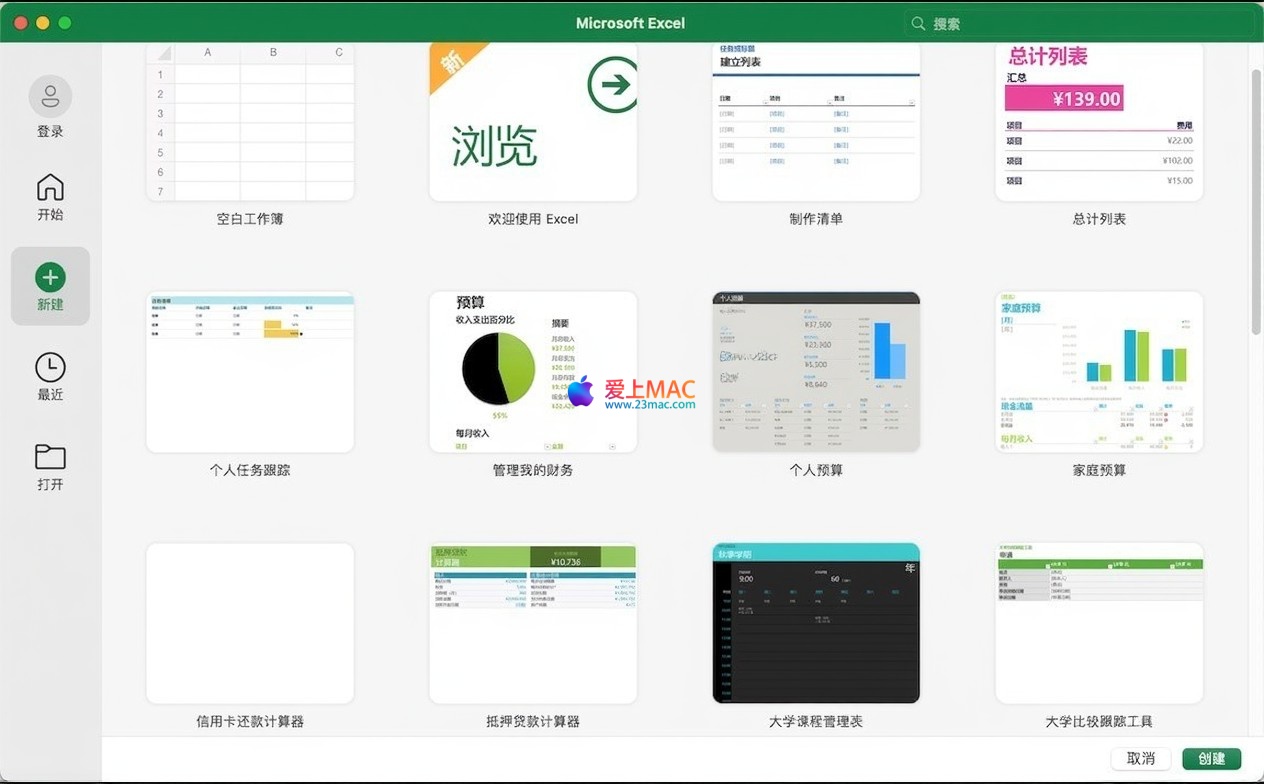Open the 管理我的财务 pie chart template

point(533,372)
